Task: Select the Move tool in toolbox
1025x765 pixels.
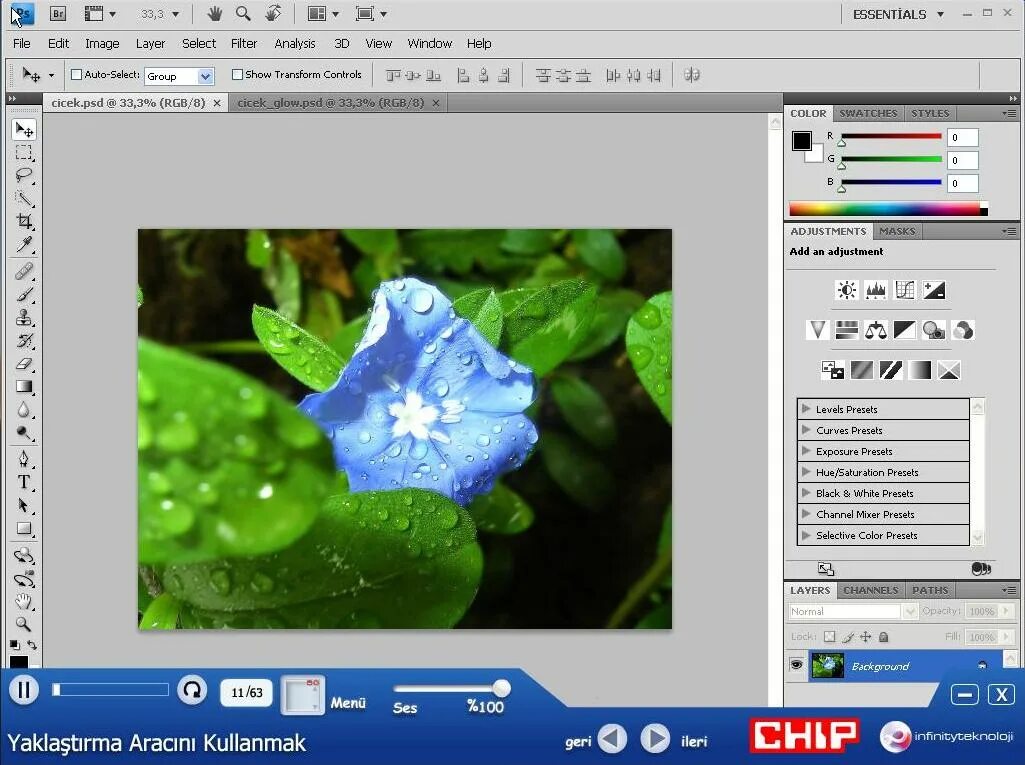Action: click(x=24, y=129)
